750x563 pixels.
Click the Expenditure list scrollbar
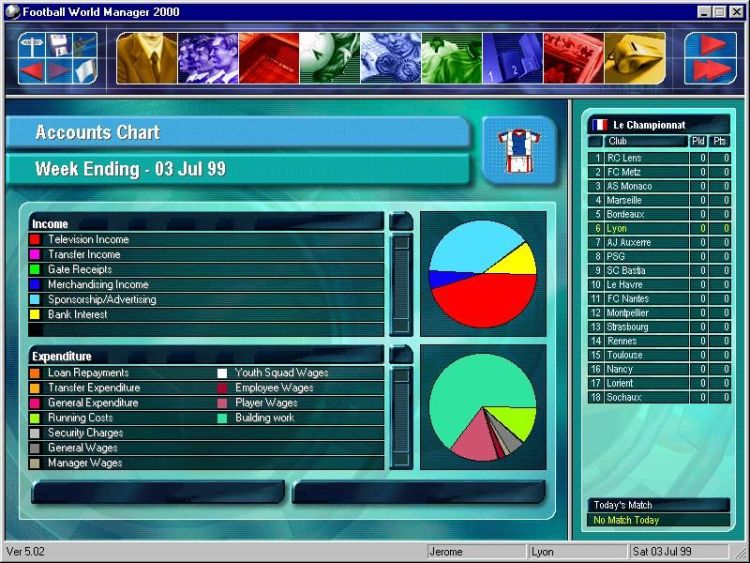coord(401,417)
